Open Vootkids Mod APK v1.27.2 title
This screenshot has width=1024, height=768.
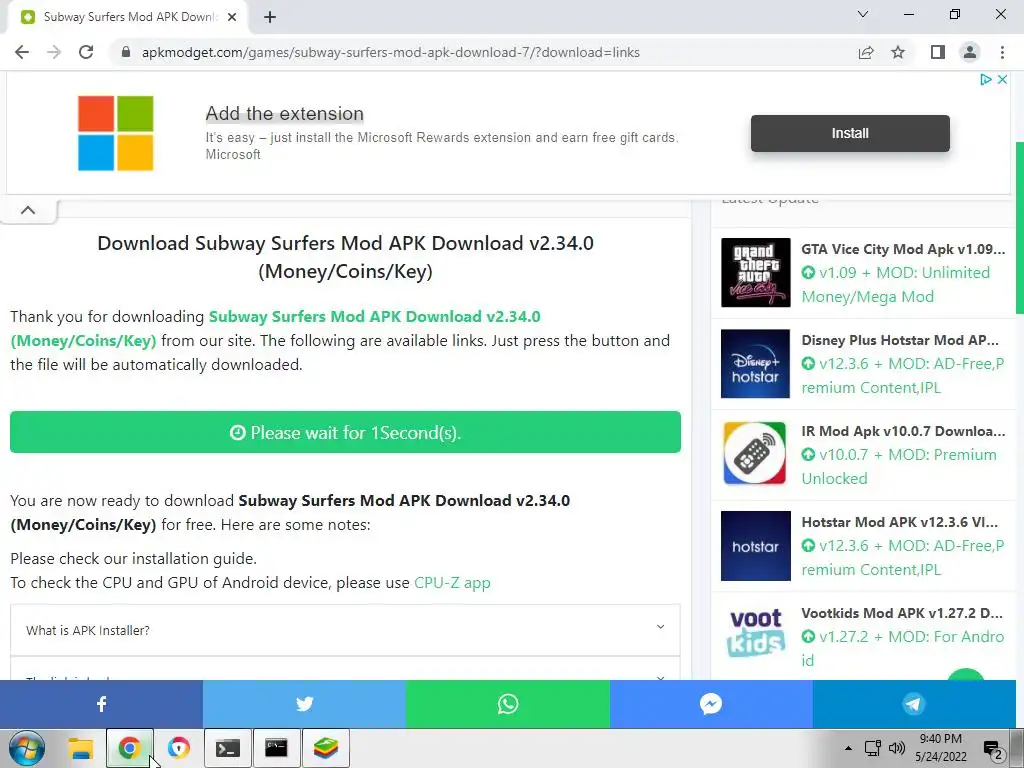(902, 613)
